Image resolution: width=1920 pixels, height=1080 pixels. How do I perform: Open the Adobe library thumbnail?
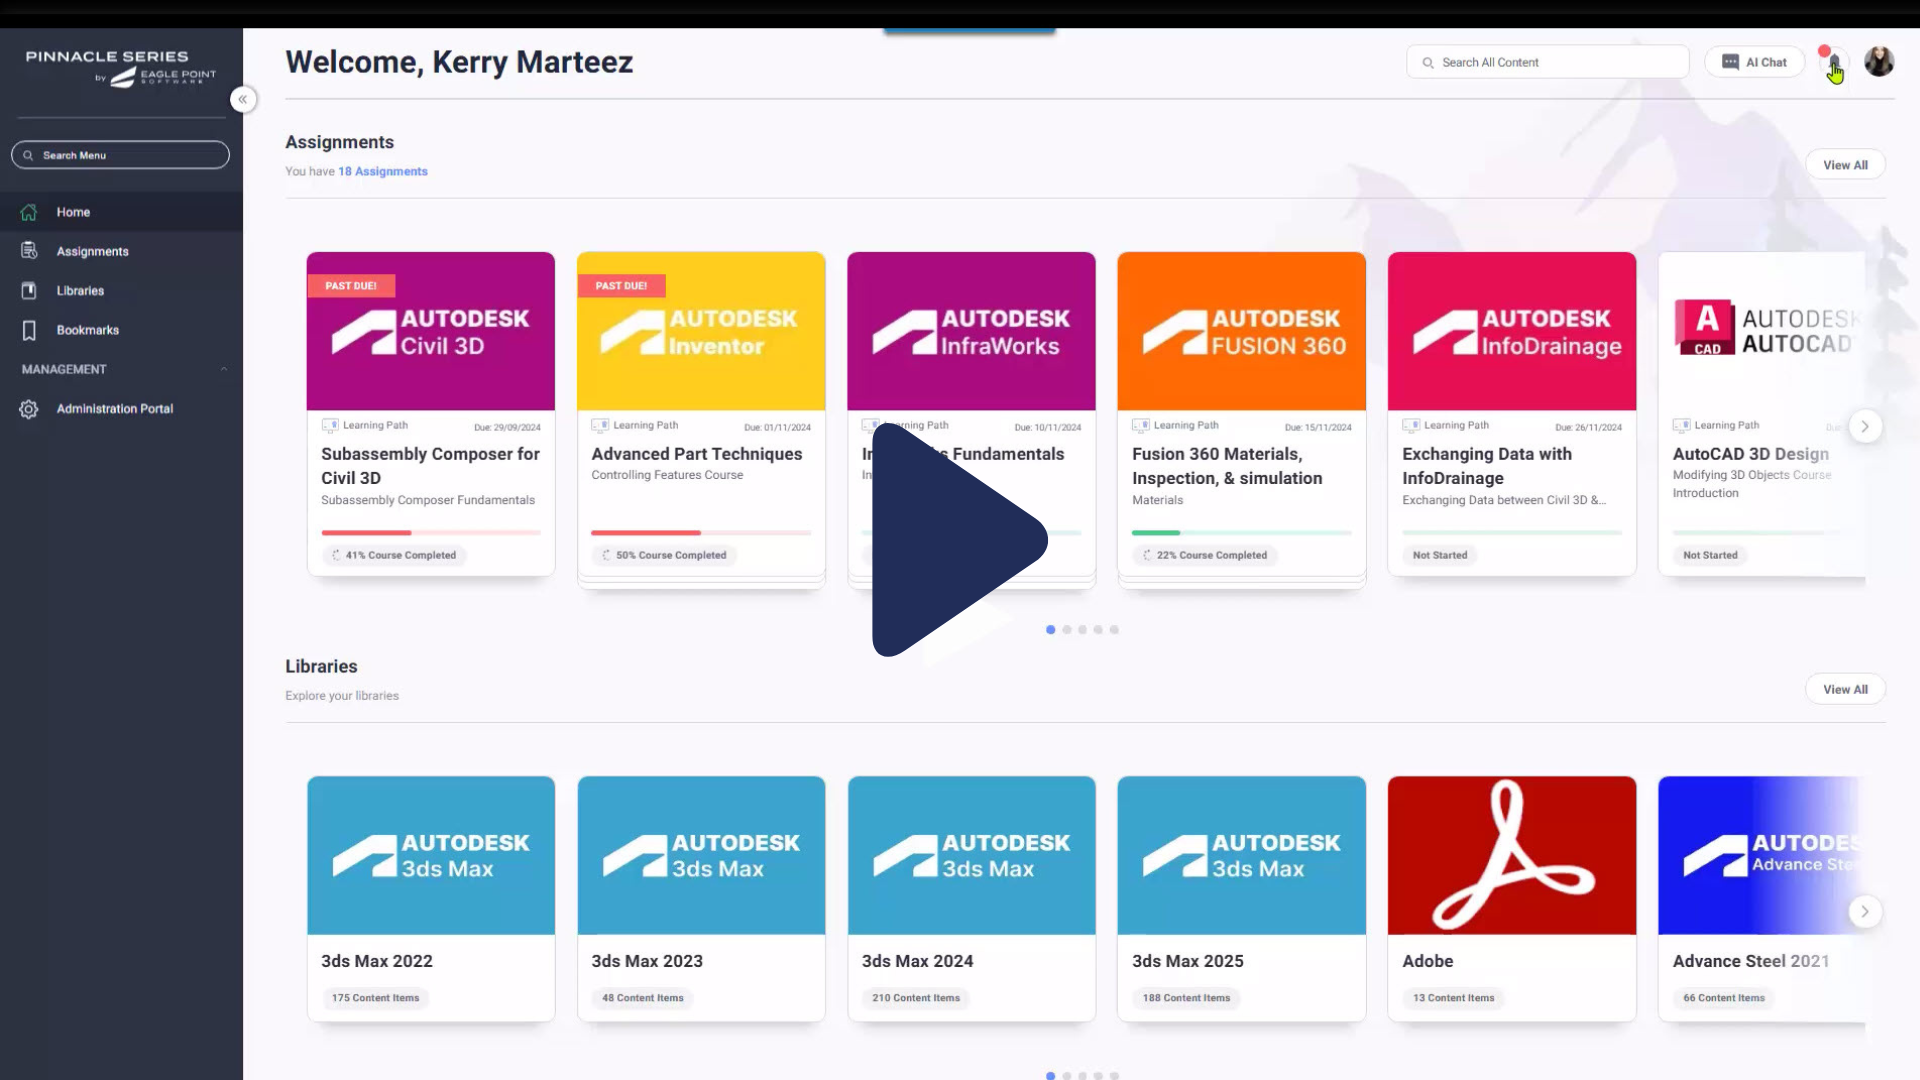(1512, 856)
